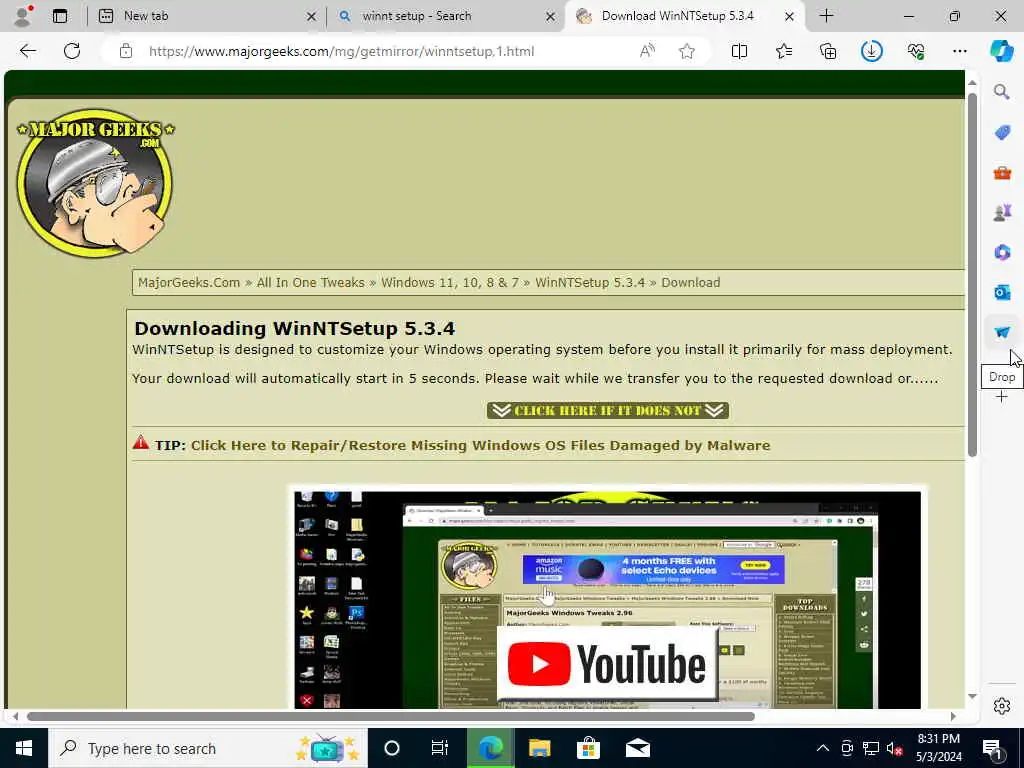
Task: Click the scroll down arrow
Action: pyautogui.click(x=972, y=696)
